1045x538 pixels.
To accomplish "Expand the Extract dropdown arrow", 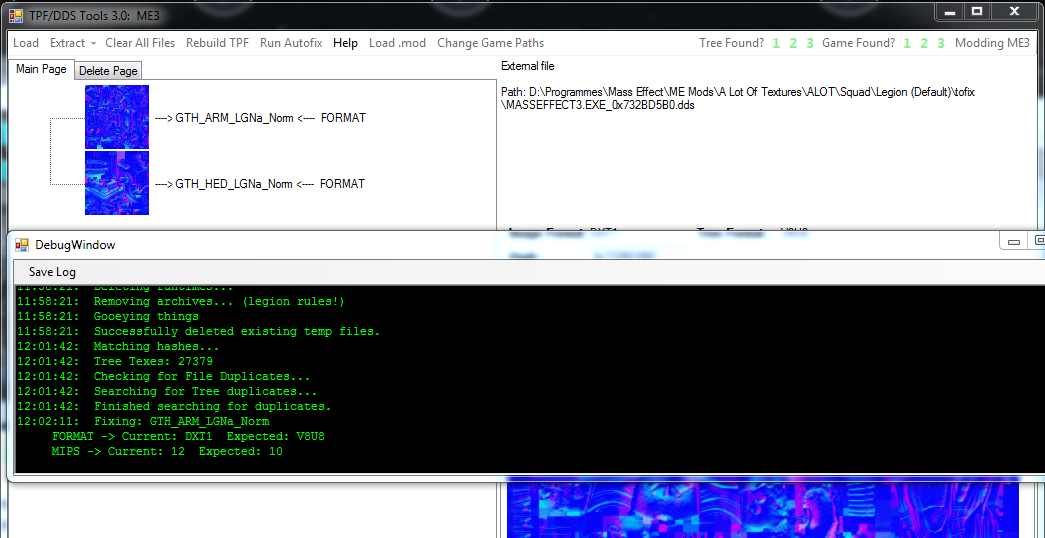I will [93, 43].
